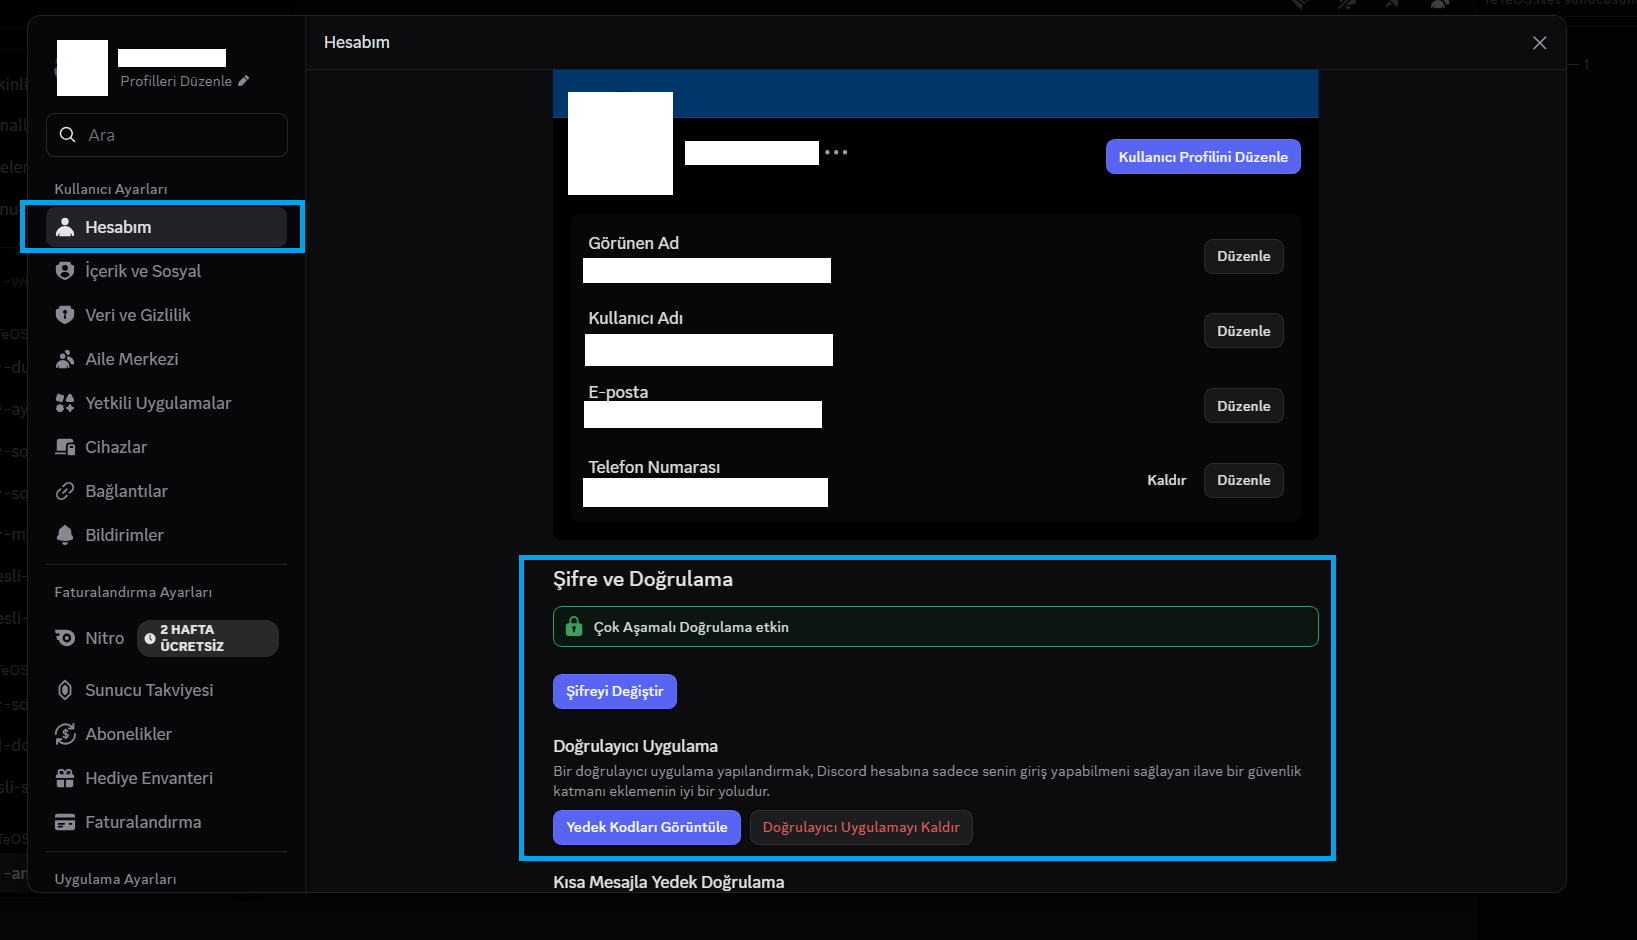Click the Aile Merkezi family icon

click(x=65, y=359)
